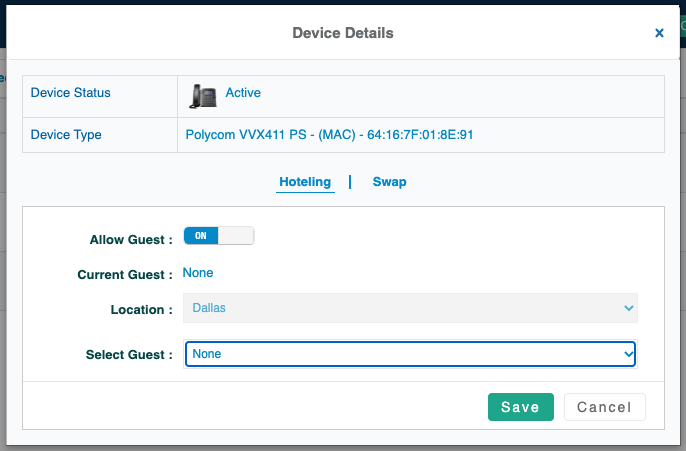Switch to the Swap tab
This screenshot has width=686, height=451.
pos(389,182)
